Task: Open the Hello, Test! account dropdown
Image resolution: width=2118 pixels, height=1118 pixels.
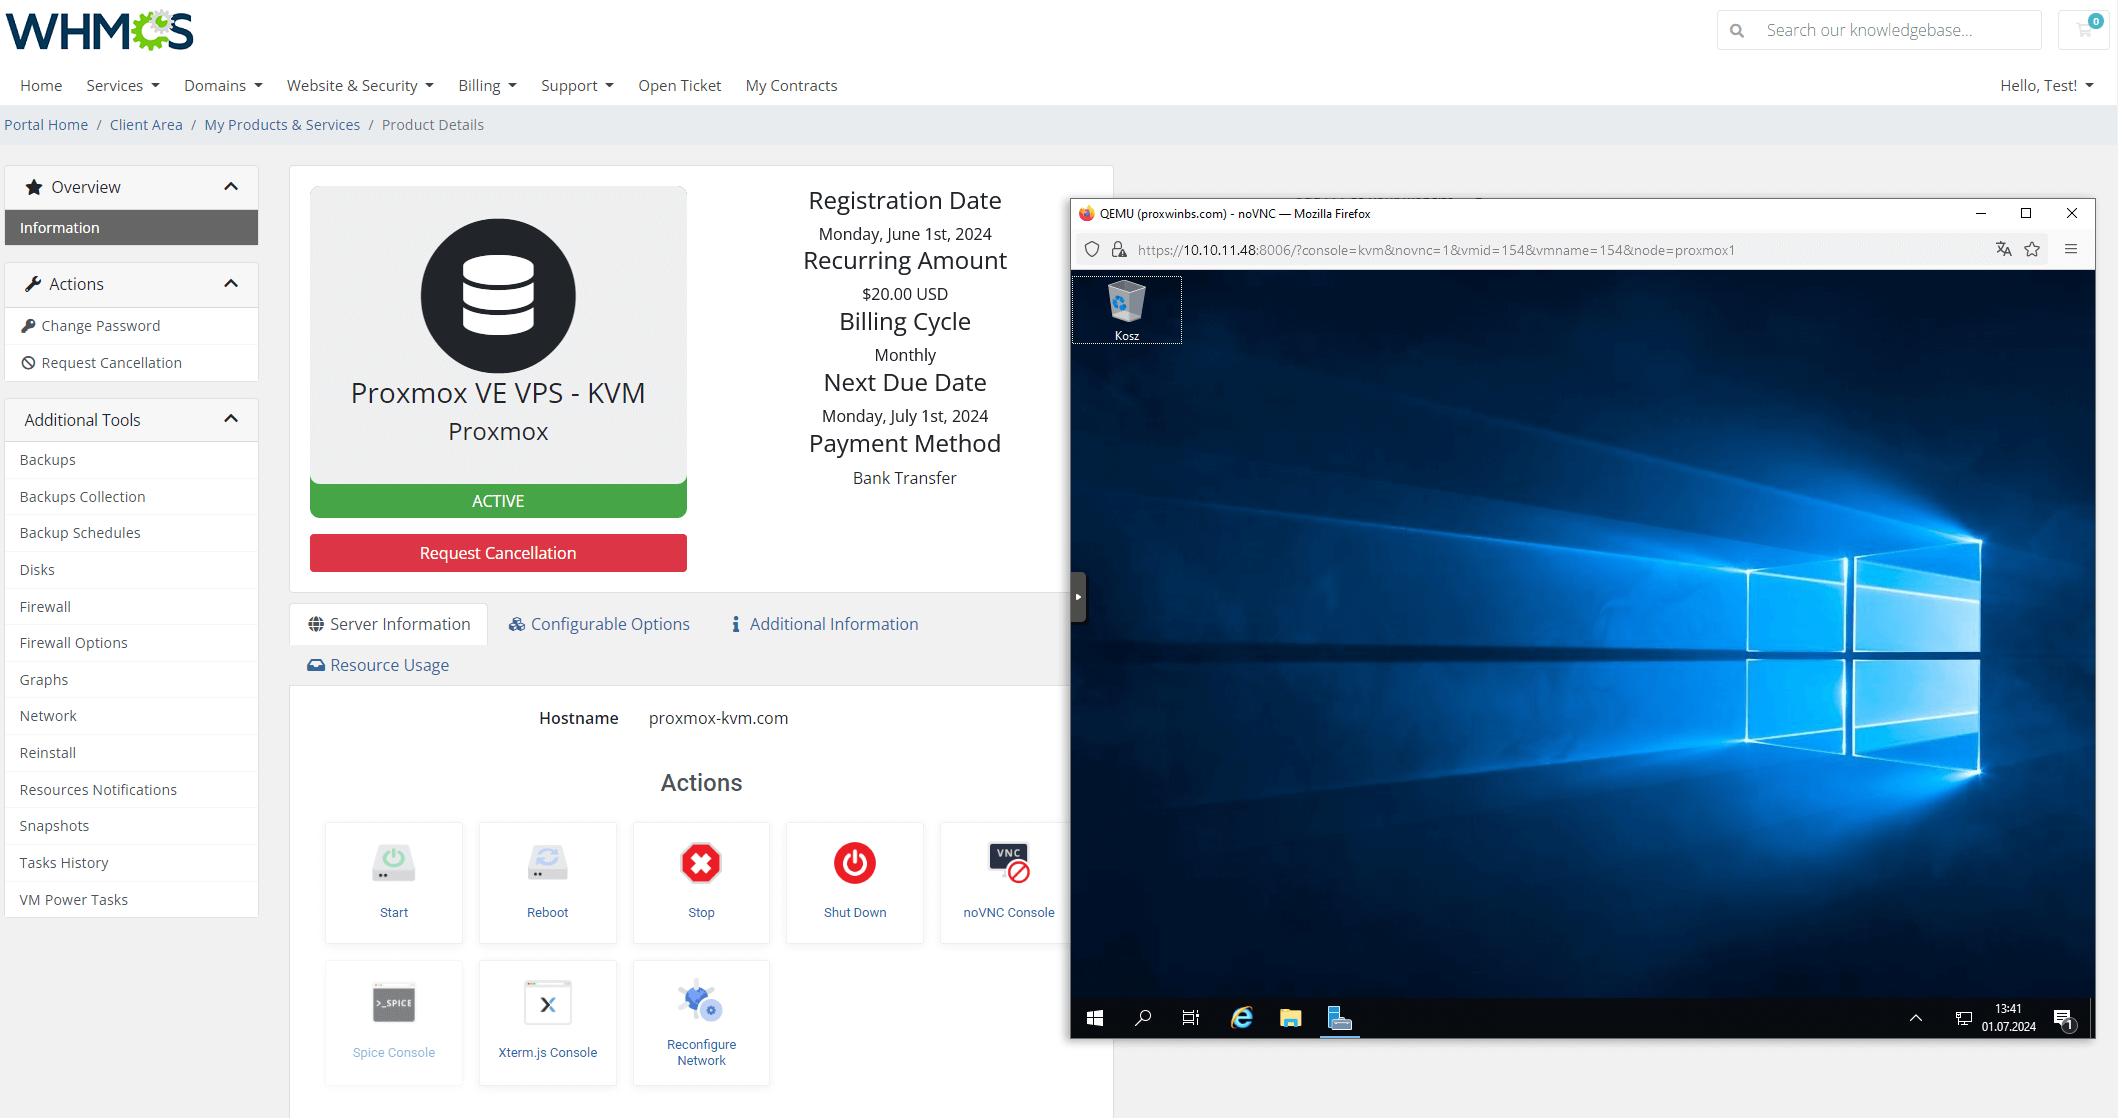Action: (x=2046, y=85)
